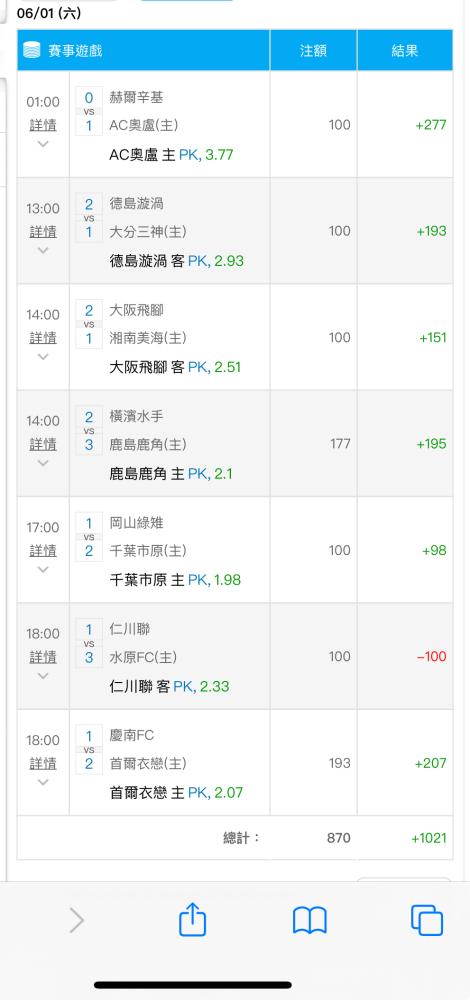The height and width of the screenshot is (1000, 470).
Task: Click the stacked database icon beside 賽事遊戲
Action: tap(32, 50)
